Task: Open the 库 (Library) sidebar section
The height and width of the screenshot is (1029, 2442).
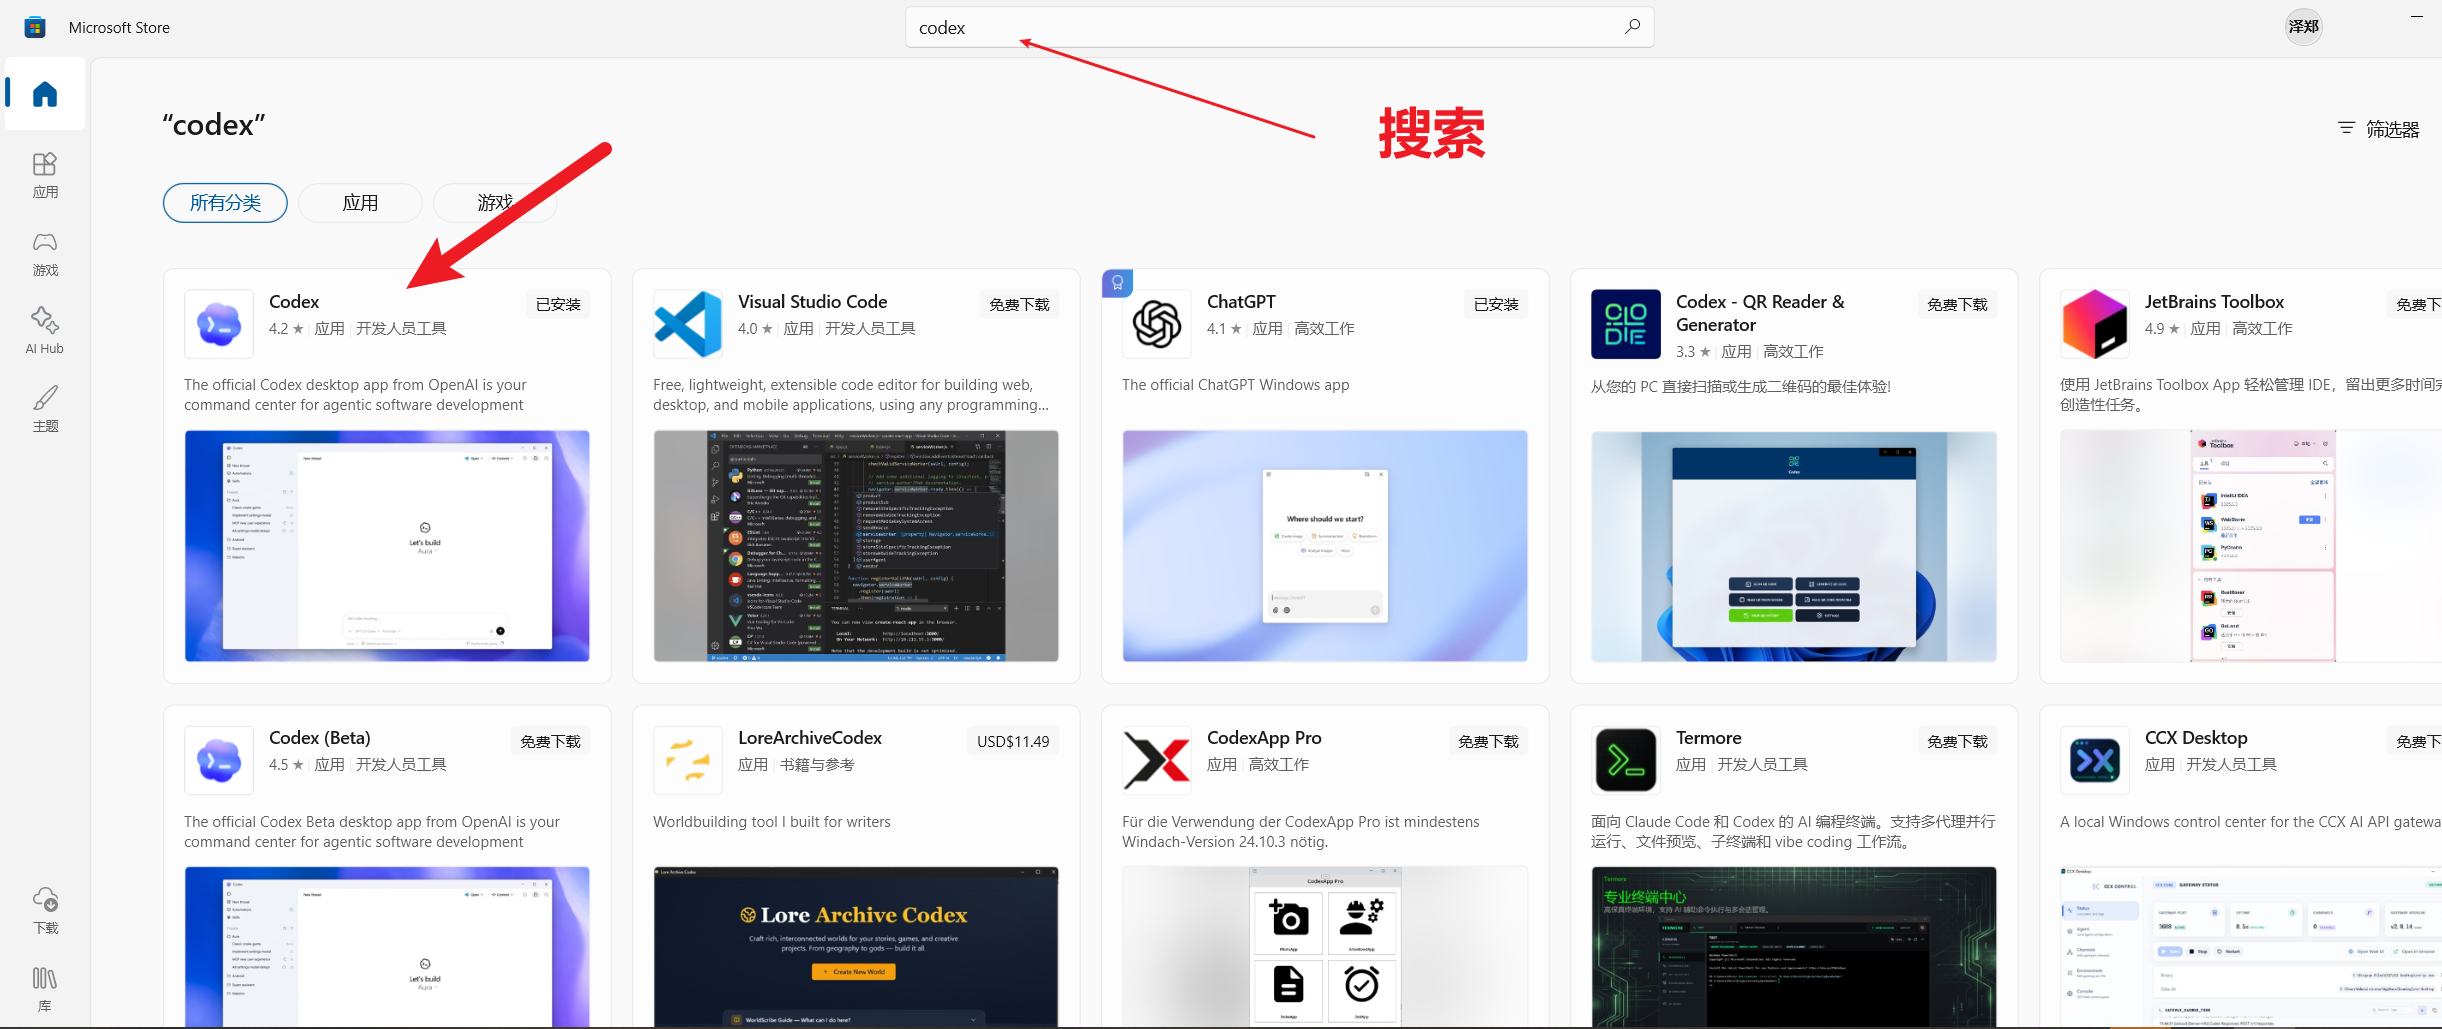Action: 45,989
